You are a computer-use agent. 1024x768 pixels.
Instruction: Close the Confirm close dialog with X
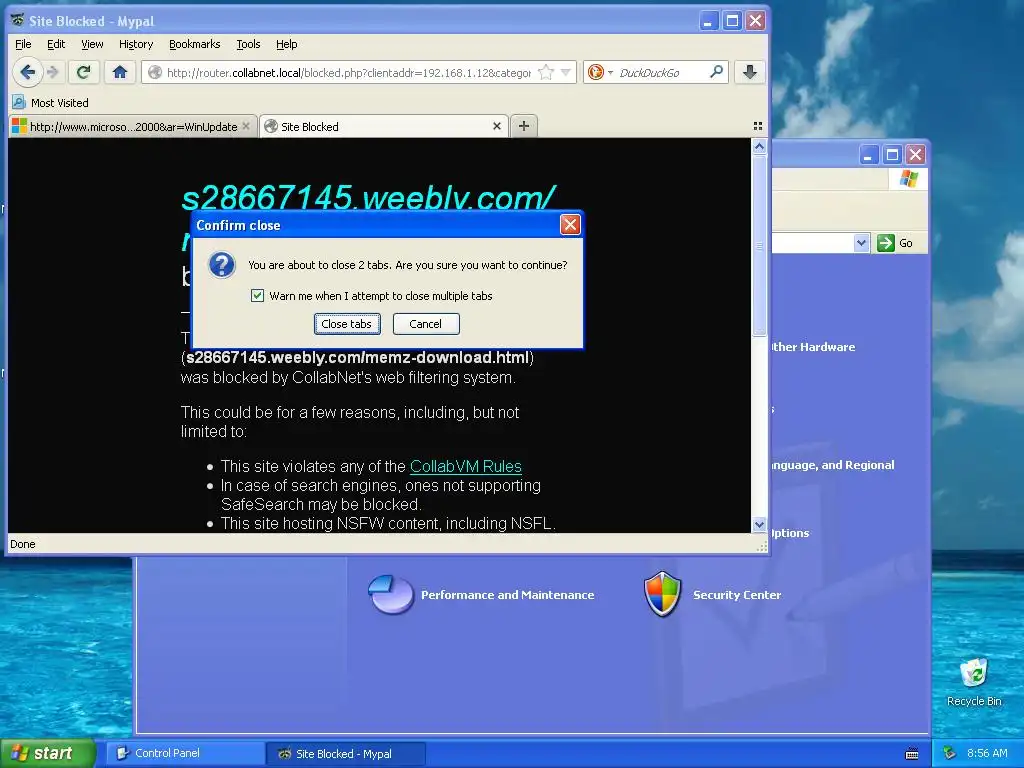570,225
